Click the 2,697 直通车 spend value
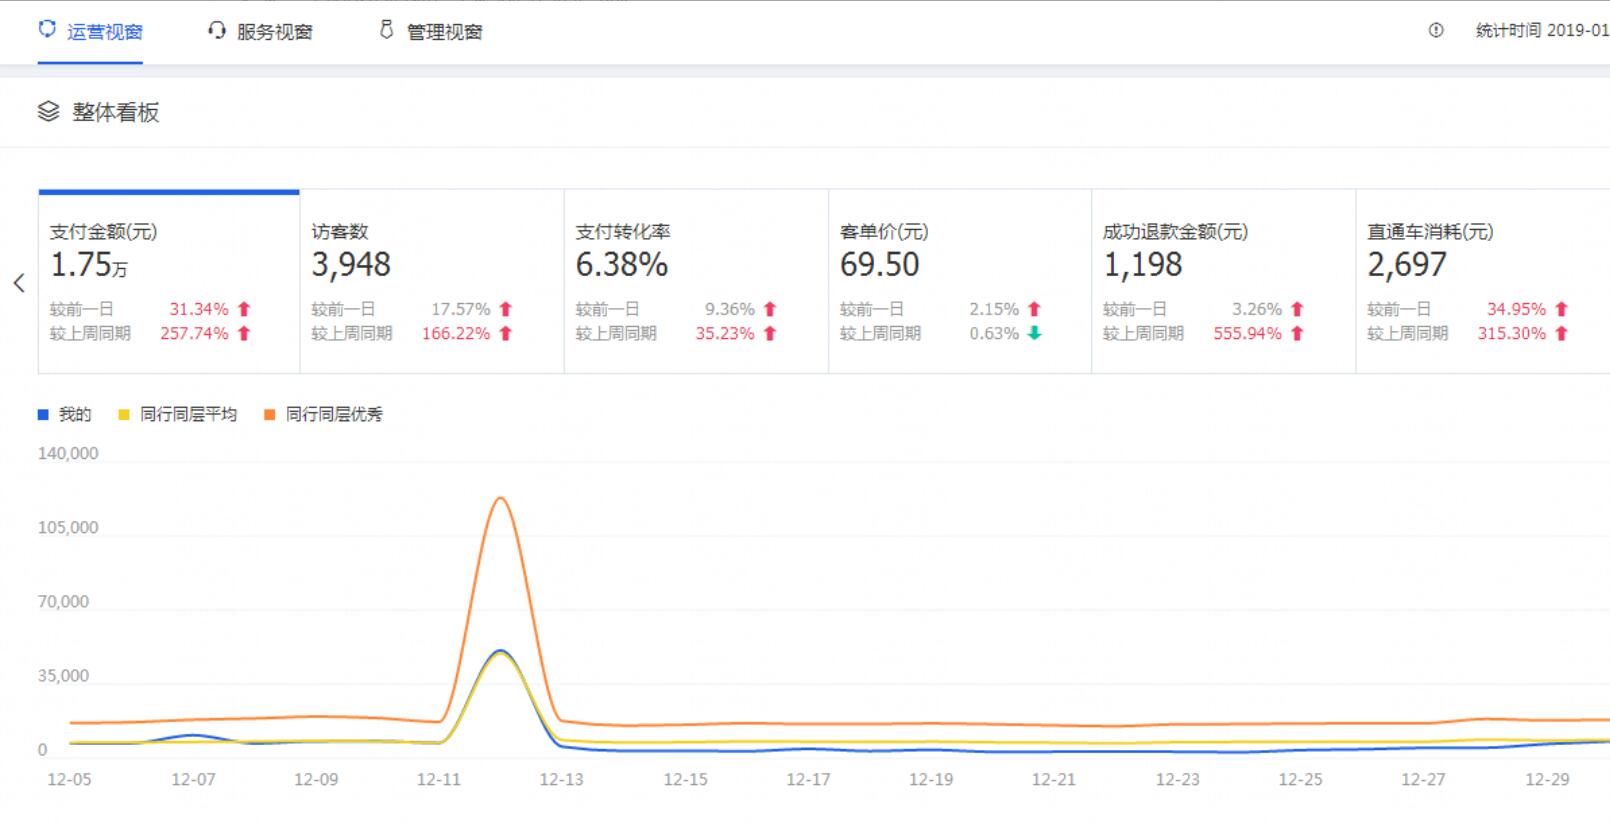 click(x=1407, y=265)
